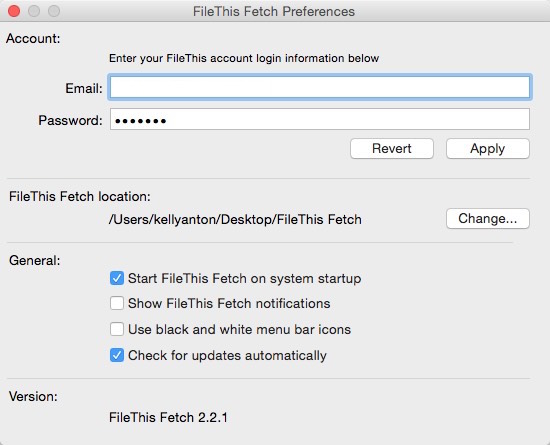
Task: Close the FileThis Fetch Preferences window
Action: point(14,11)
